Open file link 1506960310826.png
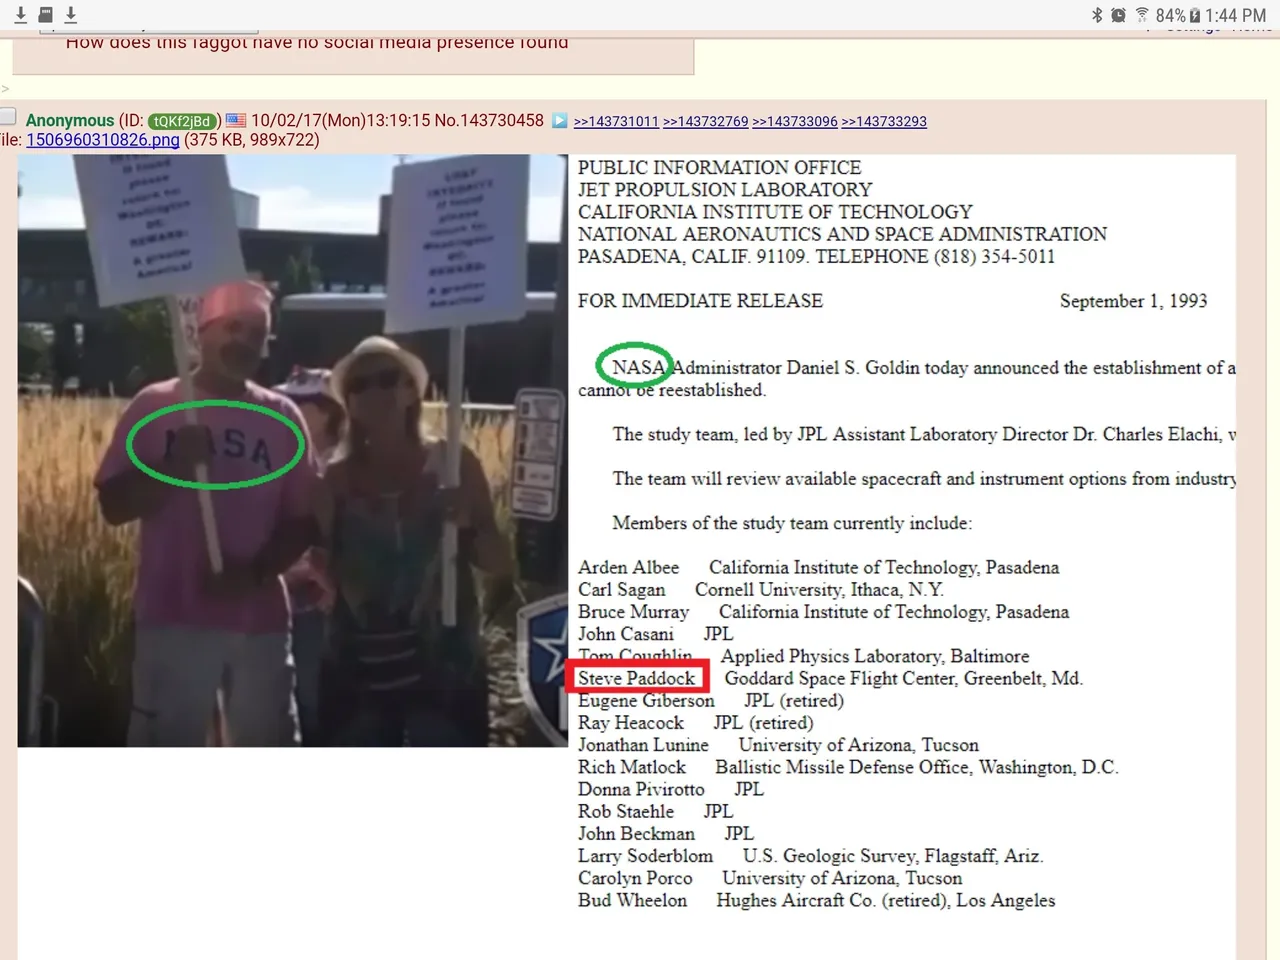1280x960 pixels. [103, 140]
